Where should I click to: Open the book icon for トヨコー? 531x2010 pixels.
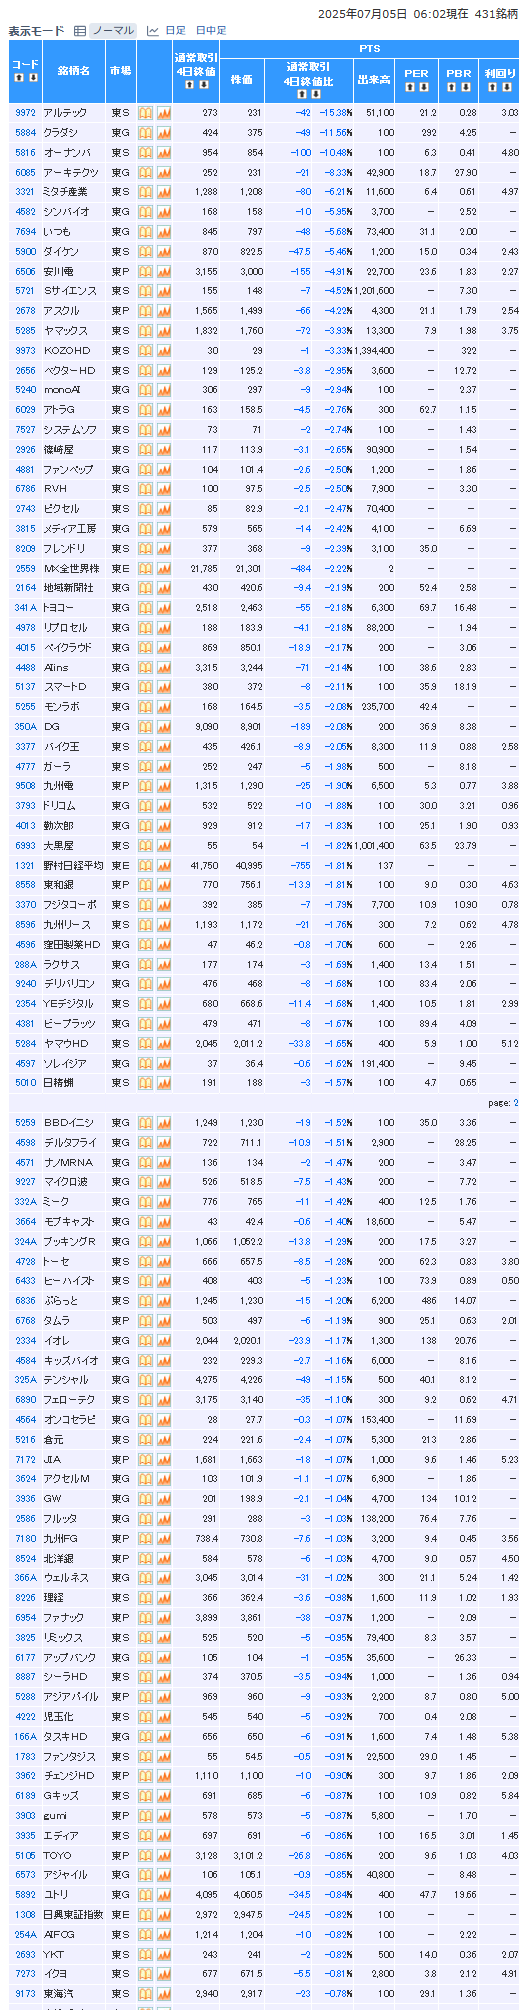146,608
